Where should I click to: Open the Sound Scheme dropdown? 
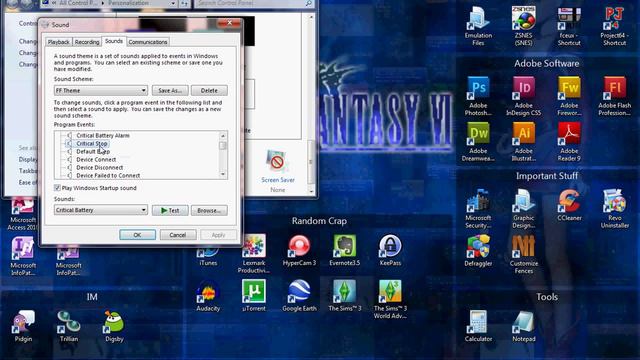[100, 90]
